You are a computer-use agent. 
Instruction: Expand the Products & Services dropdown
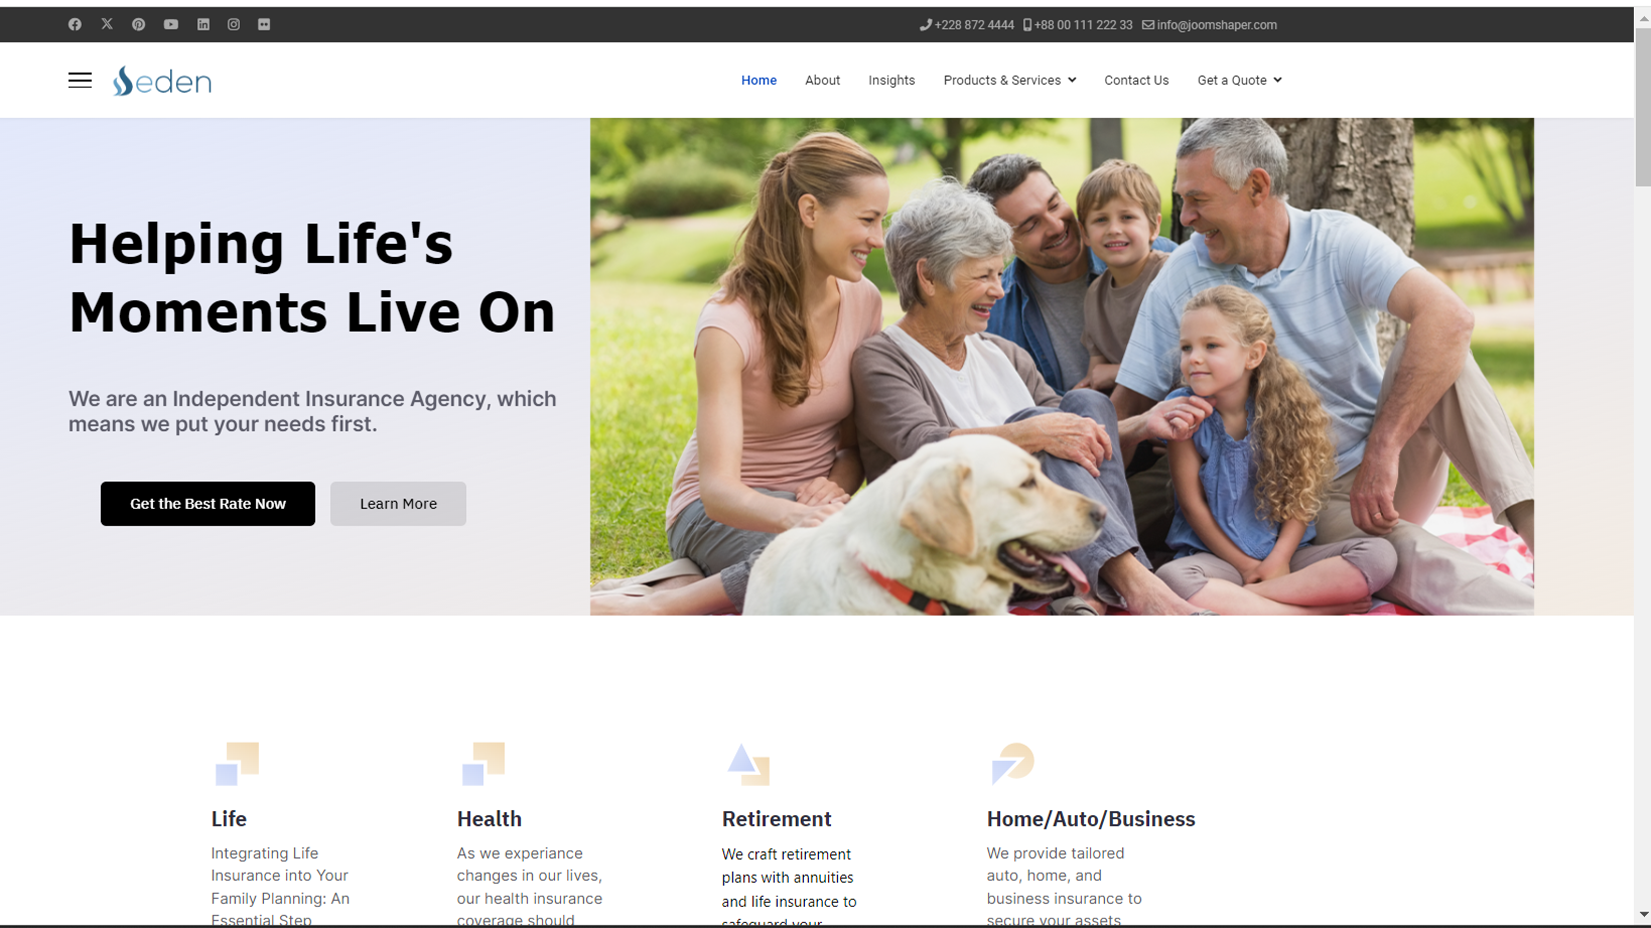point(1010,80)
